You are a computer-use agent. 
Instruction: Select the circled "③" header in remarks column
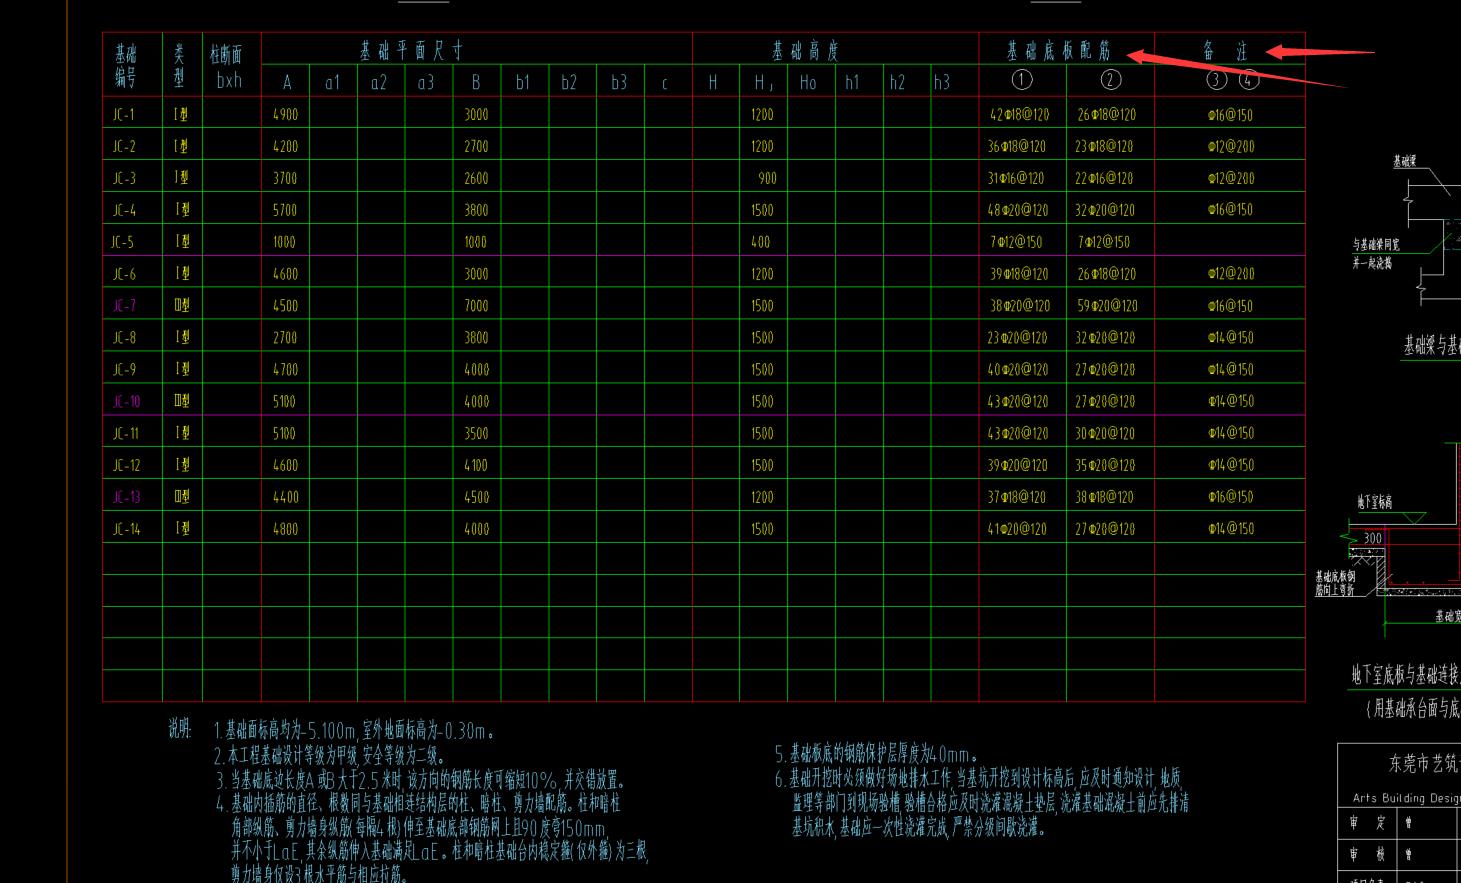click(1217, 80)
